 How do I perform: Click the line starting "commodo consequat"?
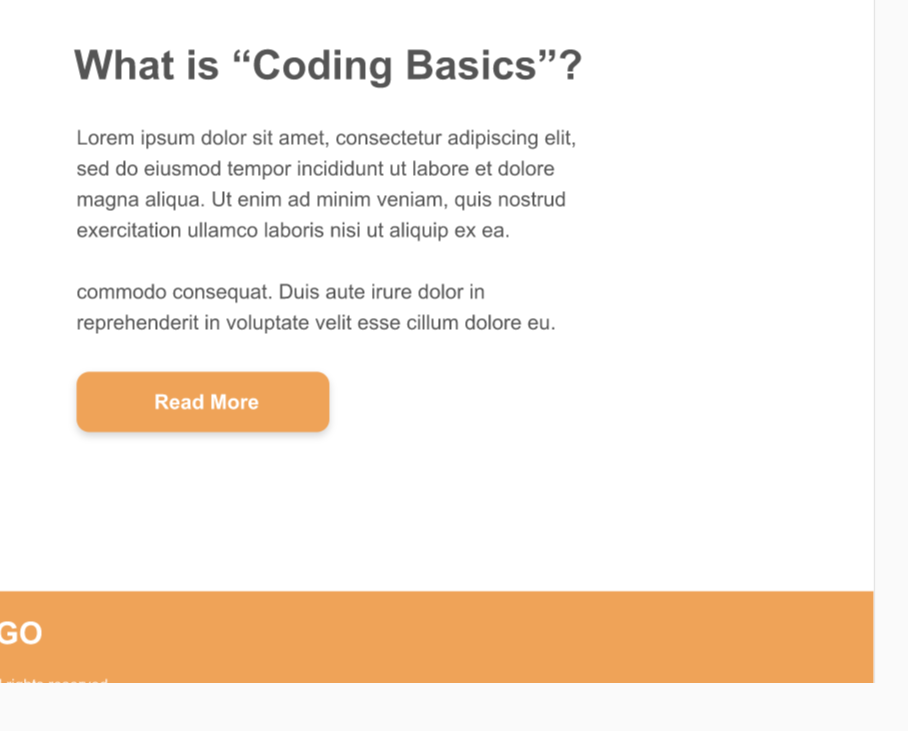(x=280, y=293)
